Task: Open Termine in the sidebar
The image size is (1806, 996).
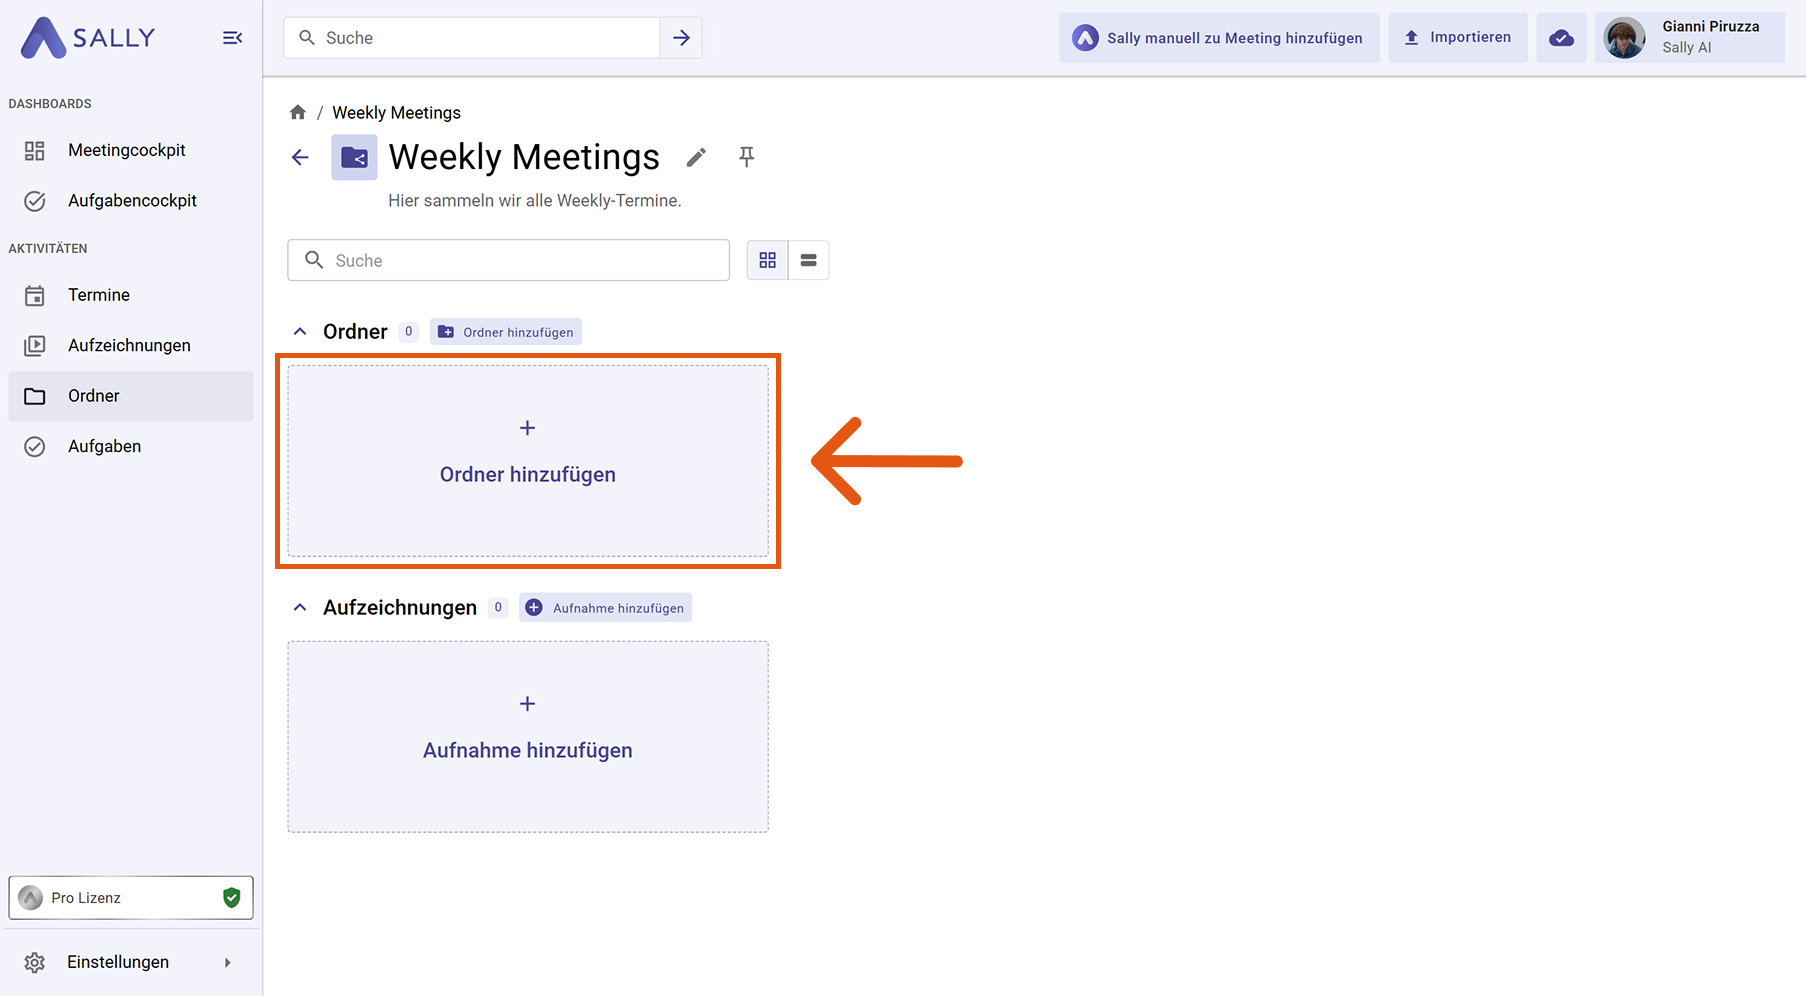Action: [x=98, y=295]
